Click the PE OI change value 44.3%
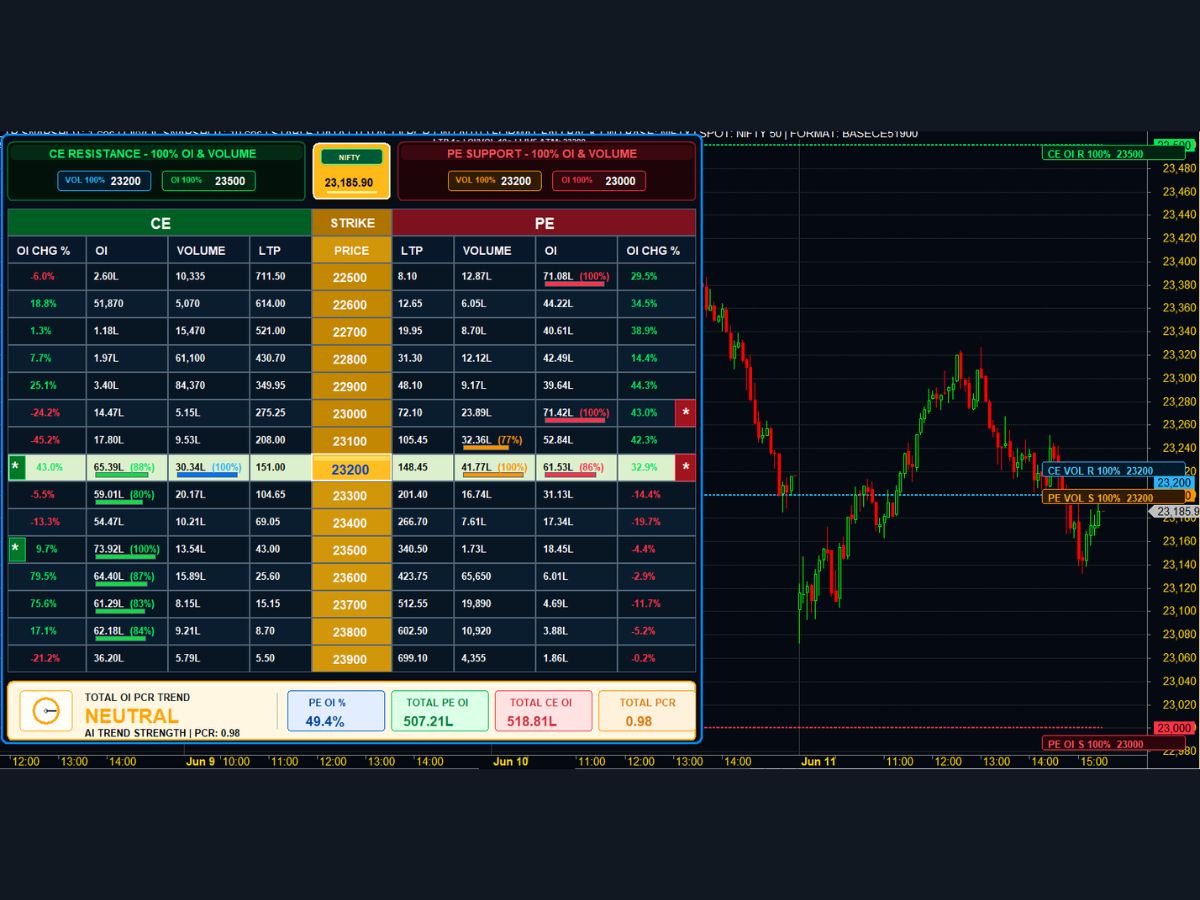Image resolution: width=1200 pixels, height=900 pixels. coord(645,385)
